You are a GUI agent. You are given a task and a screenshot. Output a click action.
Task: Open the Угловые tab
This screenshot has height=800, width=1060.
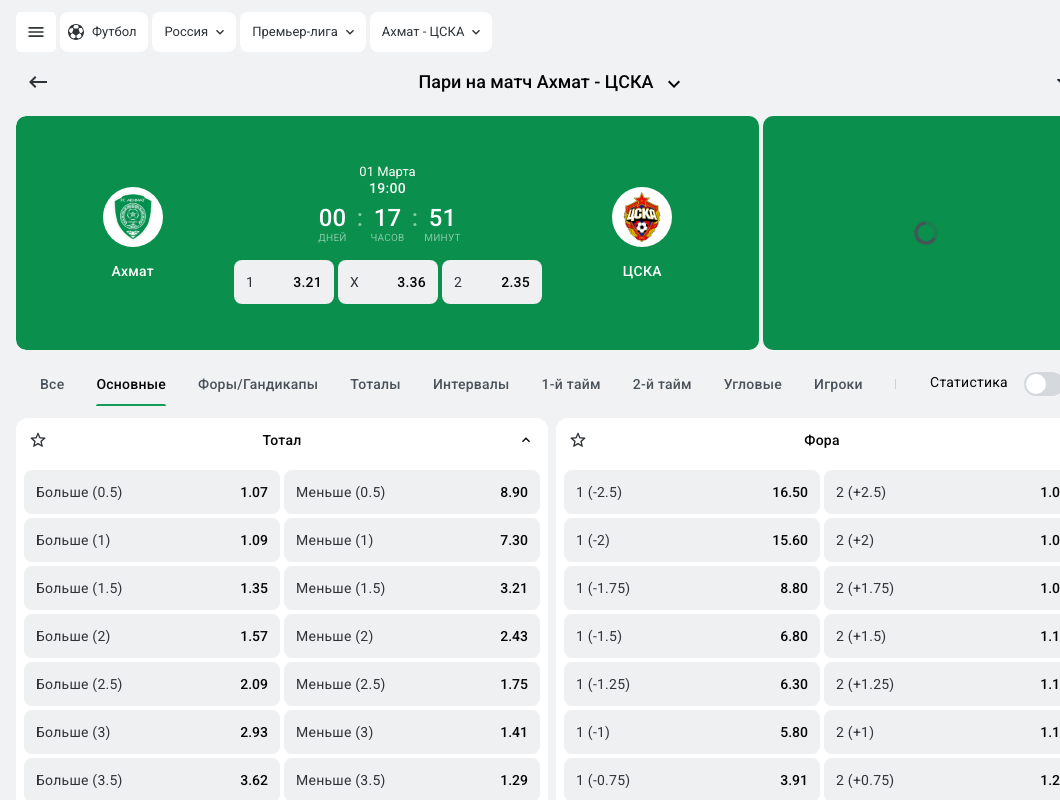tap(753, 384)
